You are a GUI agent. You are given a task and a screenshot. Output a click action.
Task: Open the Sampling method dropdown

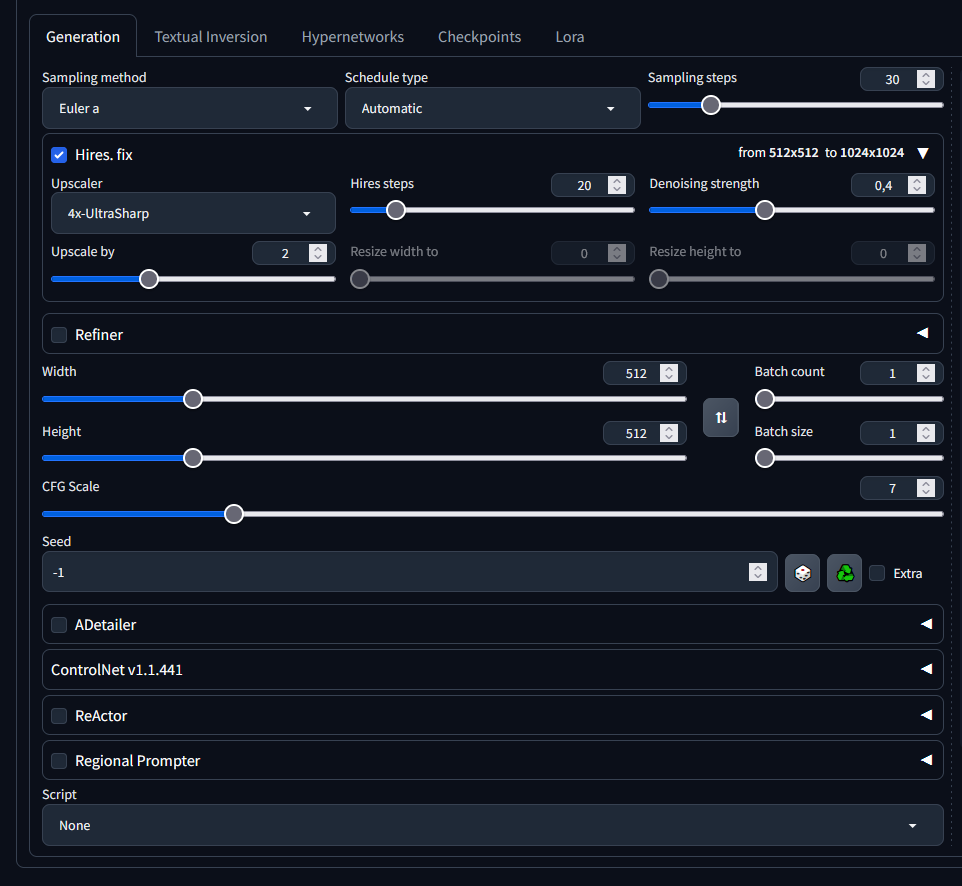tap(190, 108)
